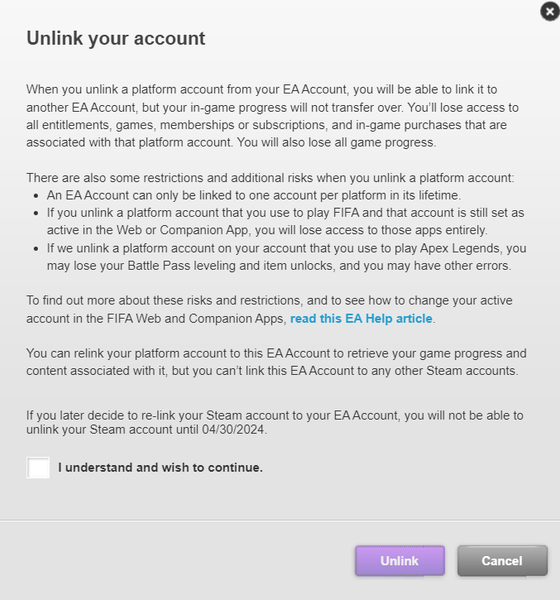Click the bullet dot before 'If we unlink'
Viewport: 560px width, 600px height.
pos(36,249)
